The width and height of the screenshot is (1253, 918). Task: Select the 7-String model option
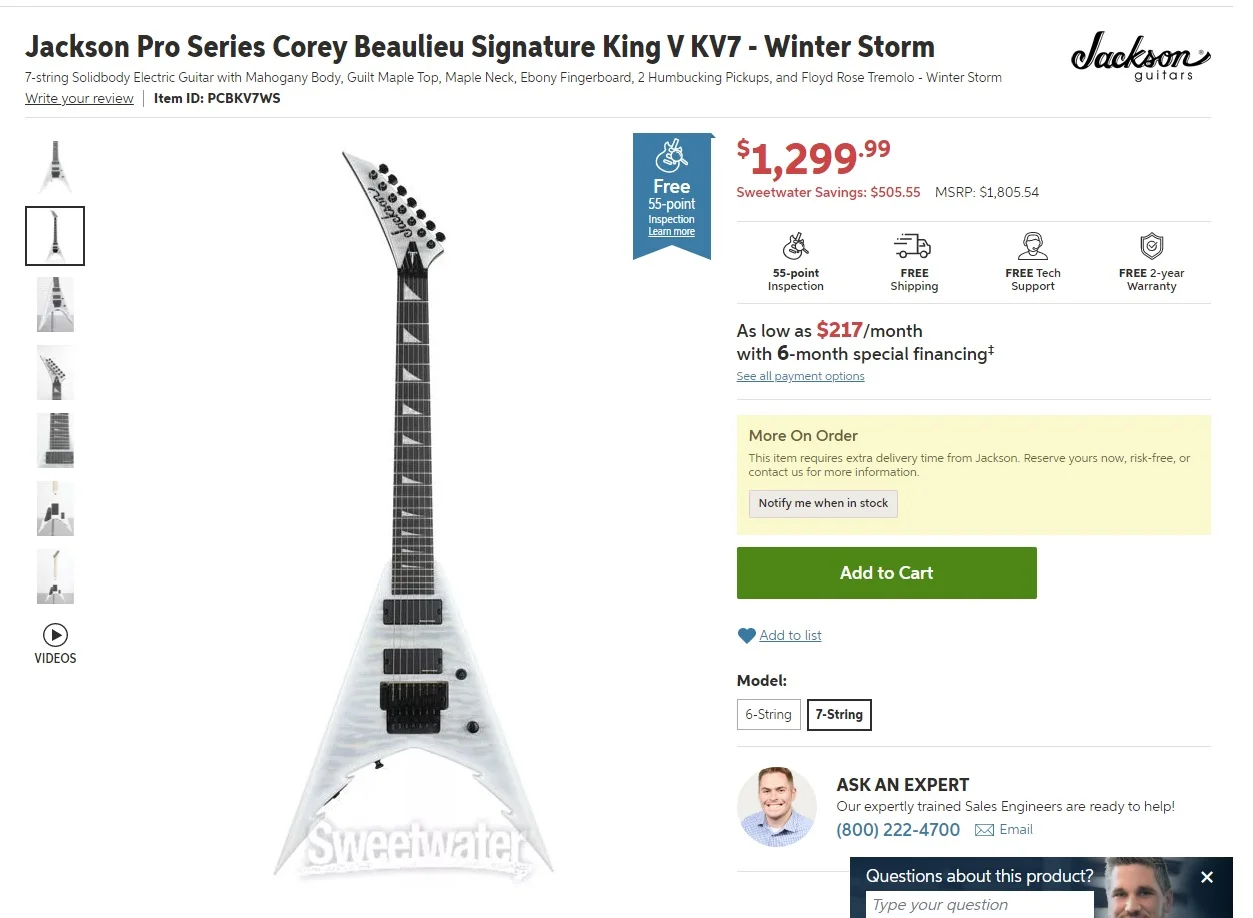point(839,715)
